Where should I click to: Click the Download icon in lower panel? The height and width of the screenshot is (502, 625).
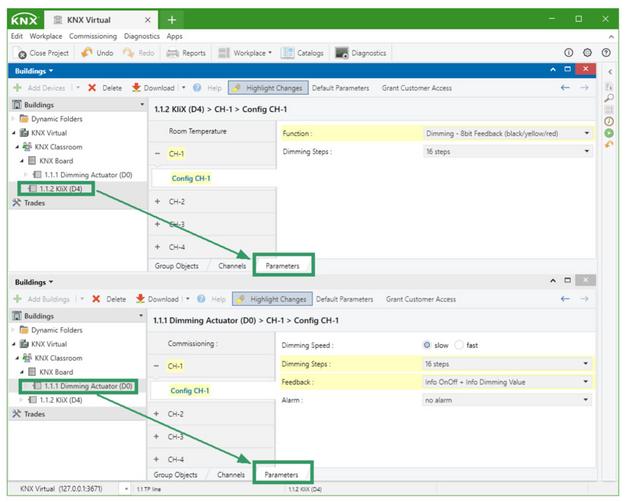click(x=139, y=299)
